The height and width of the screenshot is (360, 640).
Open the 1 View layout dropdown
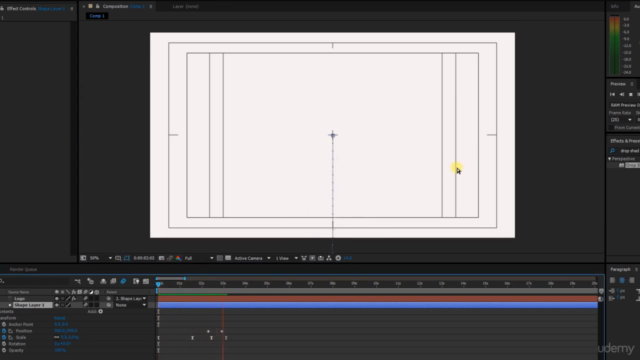pyautogui.click(x=286, y=258)
